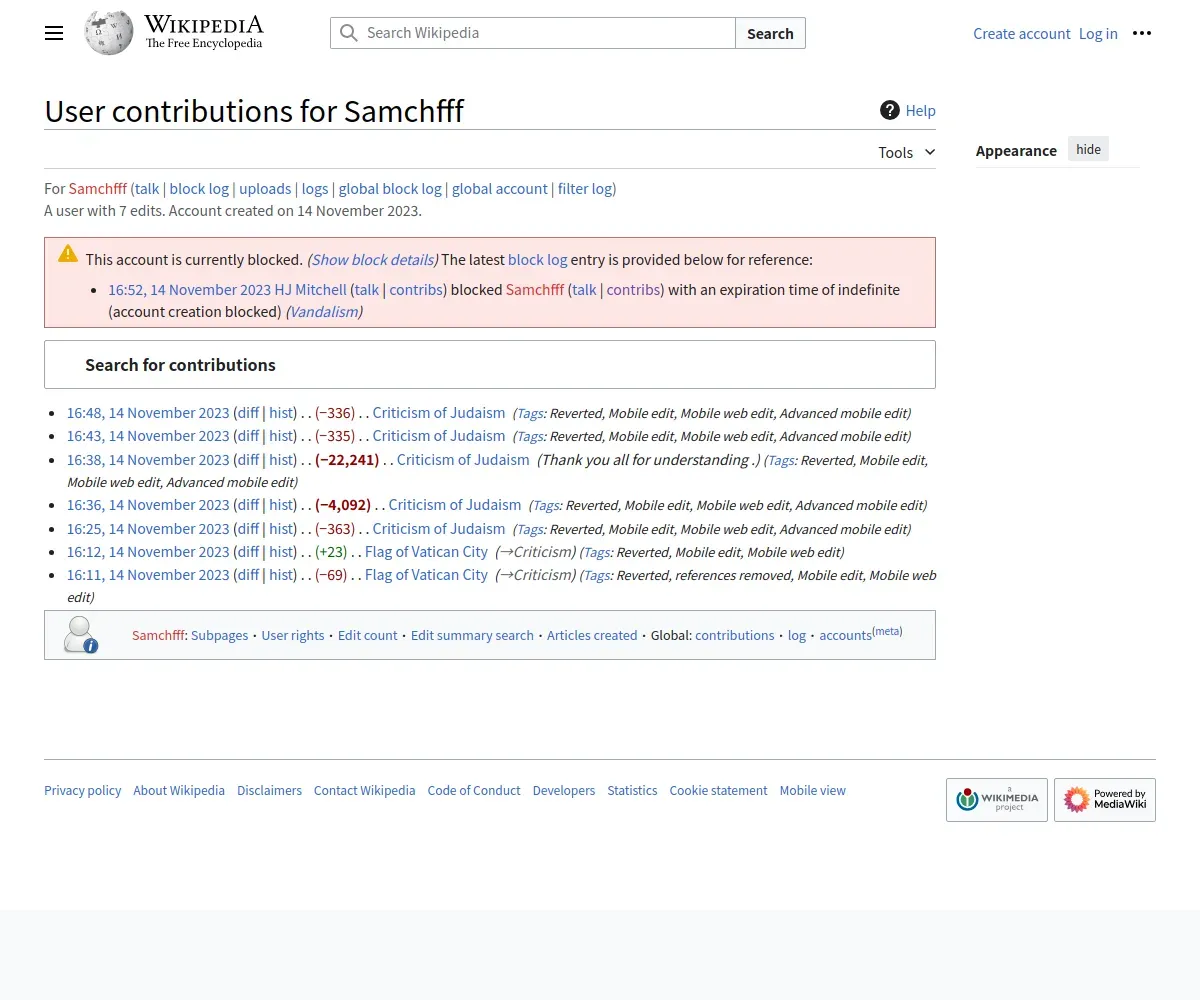This screenshot has width=1200, height=1000.
Task: Expand the Tools dropdown menu
Action: pos(907,152)
